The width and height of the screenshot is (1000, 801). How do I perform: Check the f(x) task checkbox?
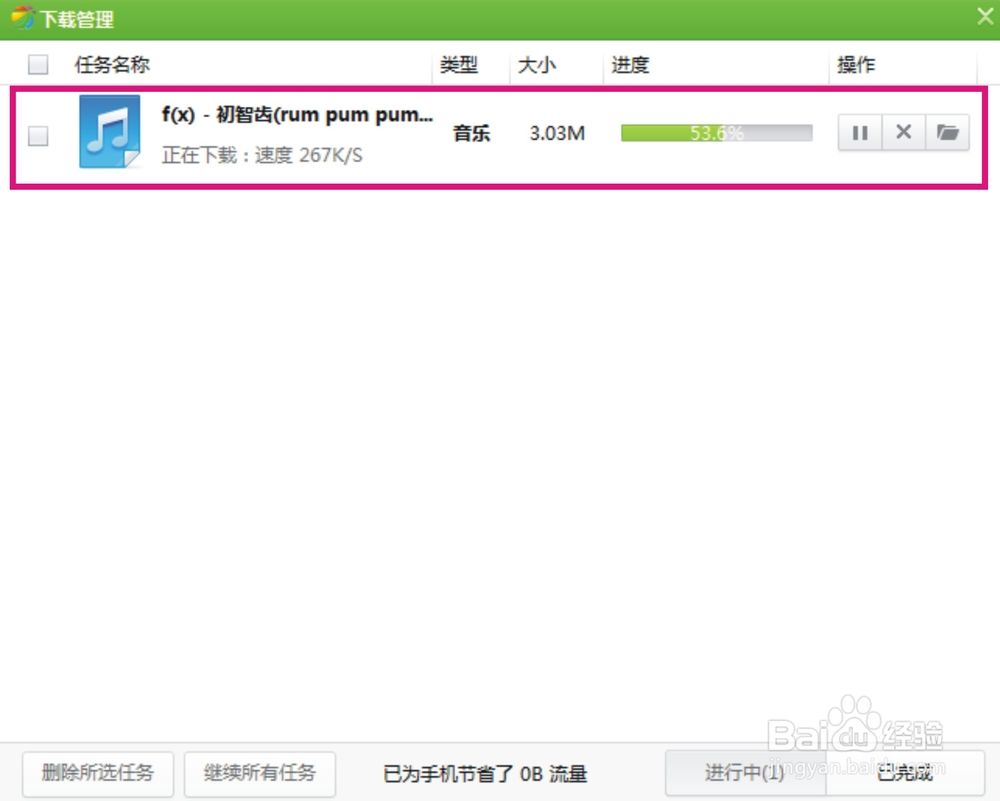[38, 136]
